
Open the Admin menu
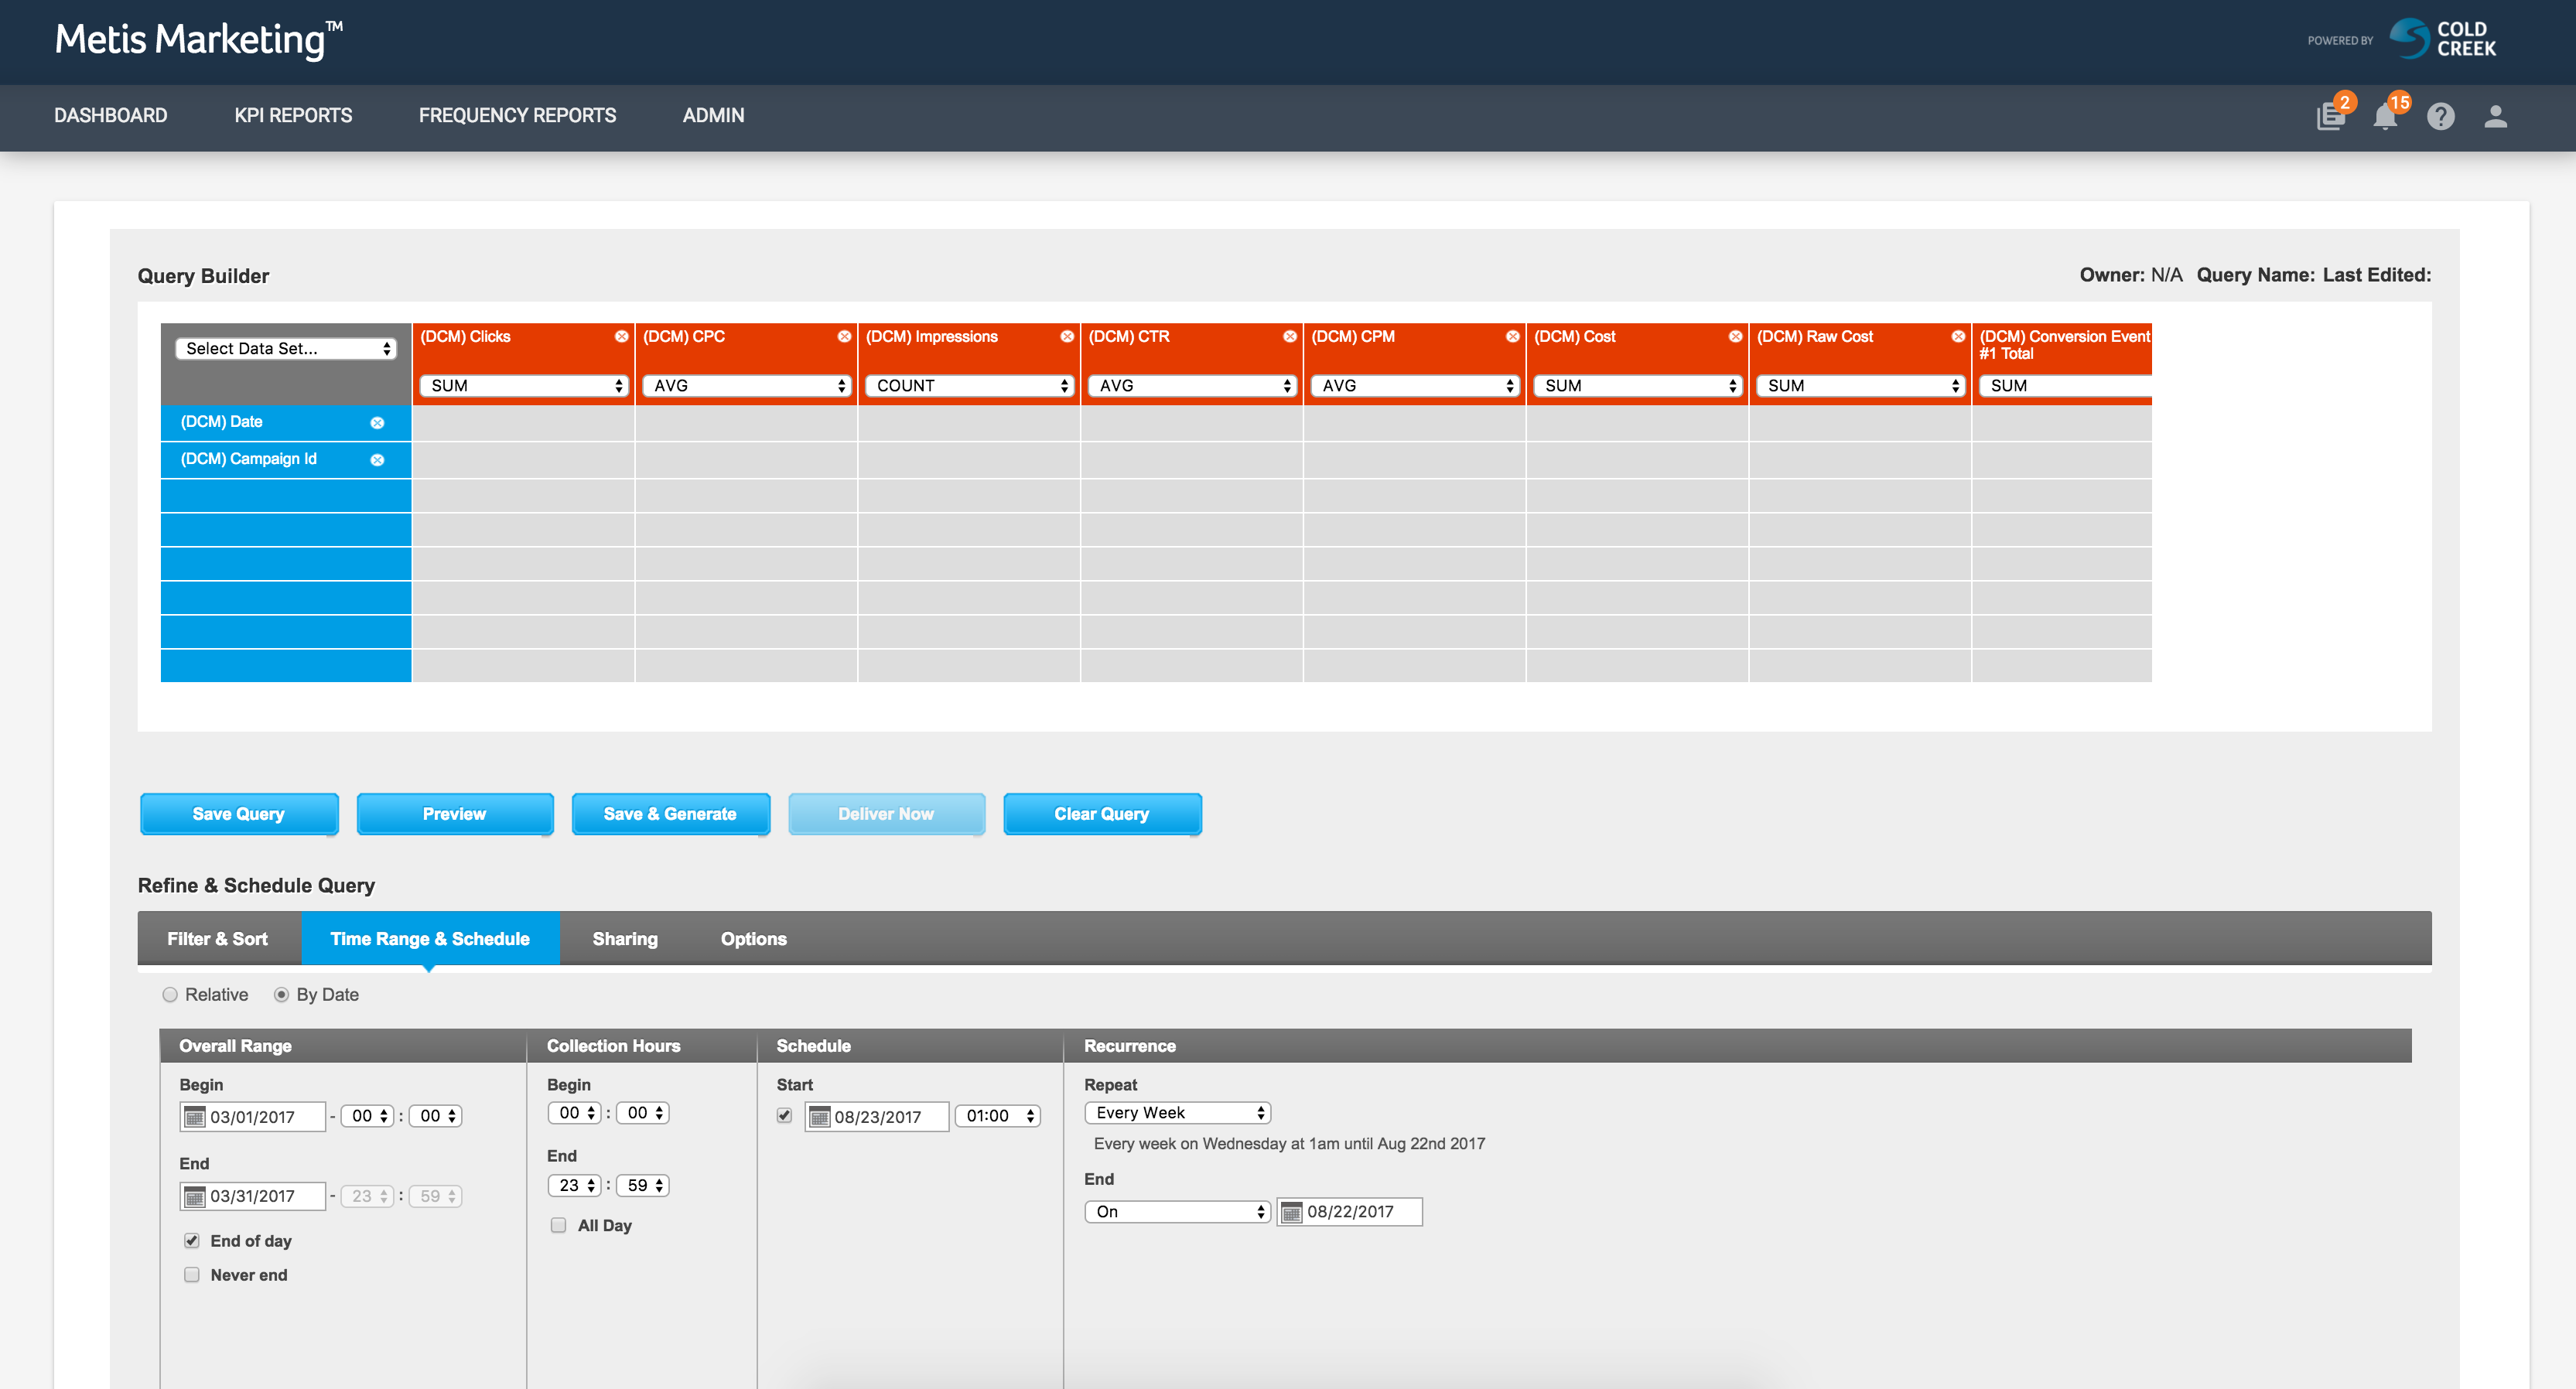tap(713, 116)
